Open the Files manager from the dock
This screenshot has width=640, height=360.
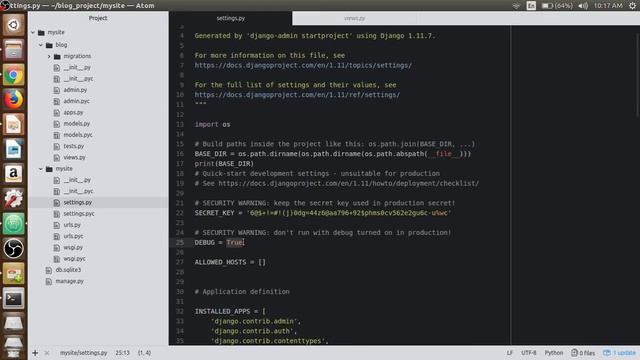click(13, 50)
